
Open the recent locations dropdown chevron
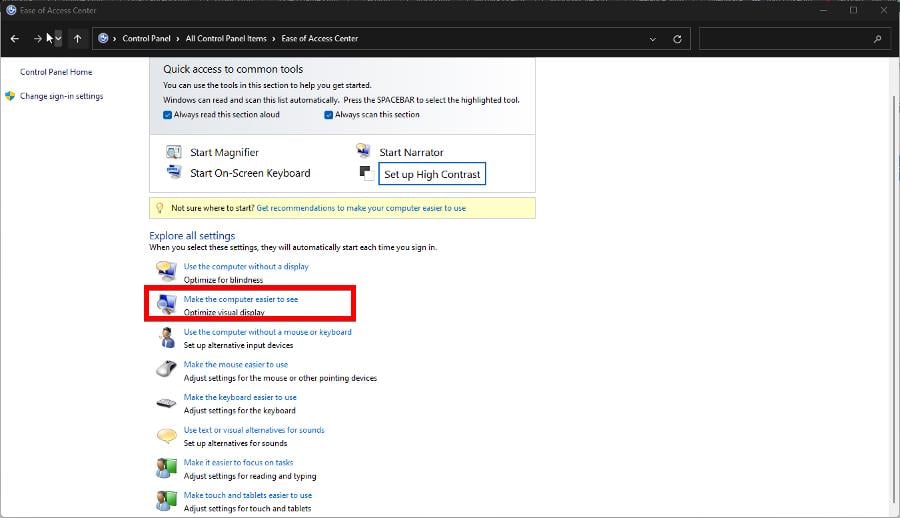58,38
